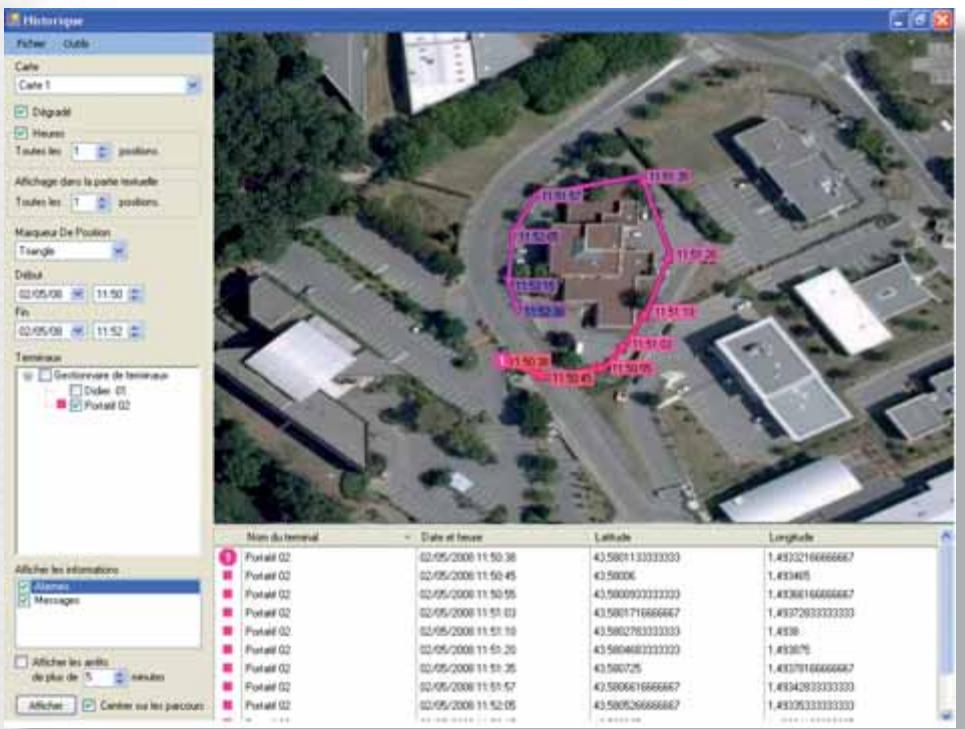Open the Fichier menu
The height and width of the screenshot is (729, 965).
coord(31,44)
